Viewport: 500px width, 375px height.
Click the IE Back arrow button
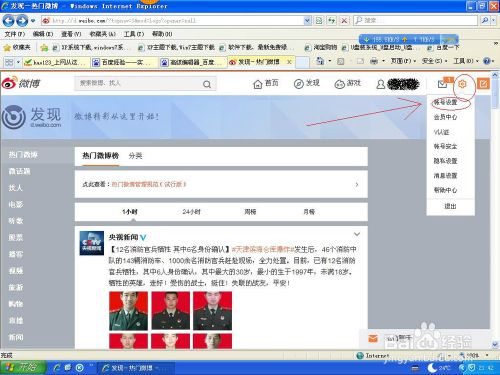click(x=8, y=21)
